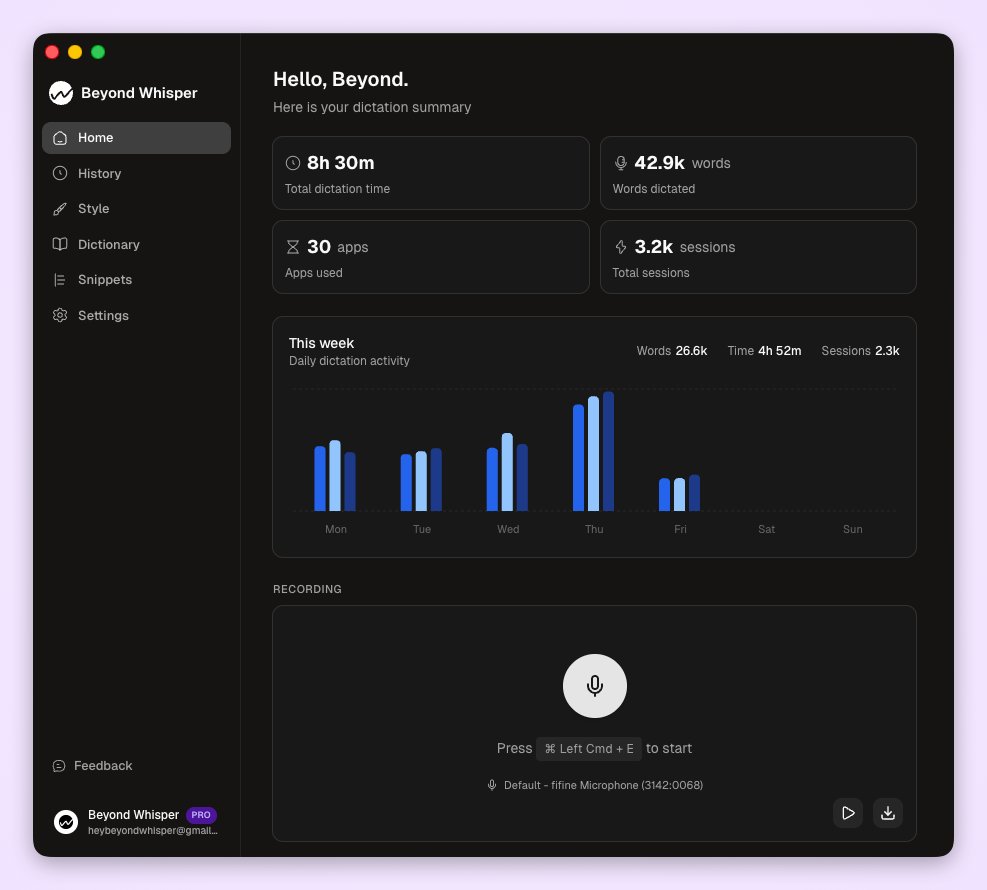The width and height of the screenshot is (987, 890).
Task: Open the Snippets section
Action: point(136,279)
